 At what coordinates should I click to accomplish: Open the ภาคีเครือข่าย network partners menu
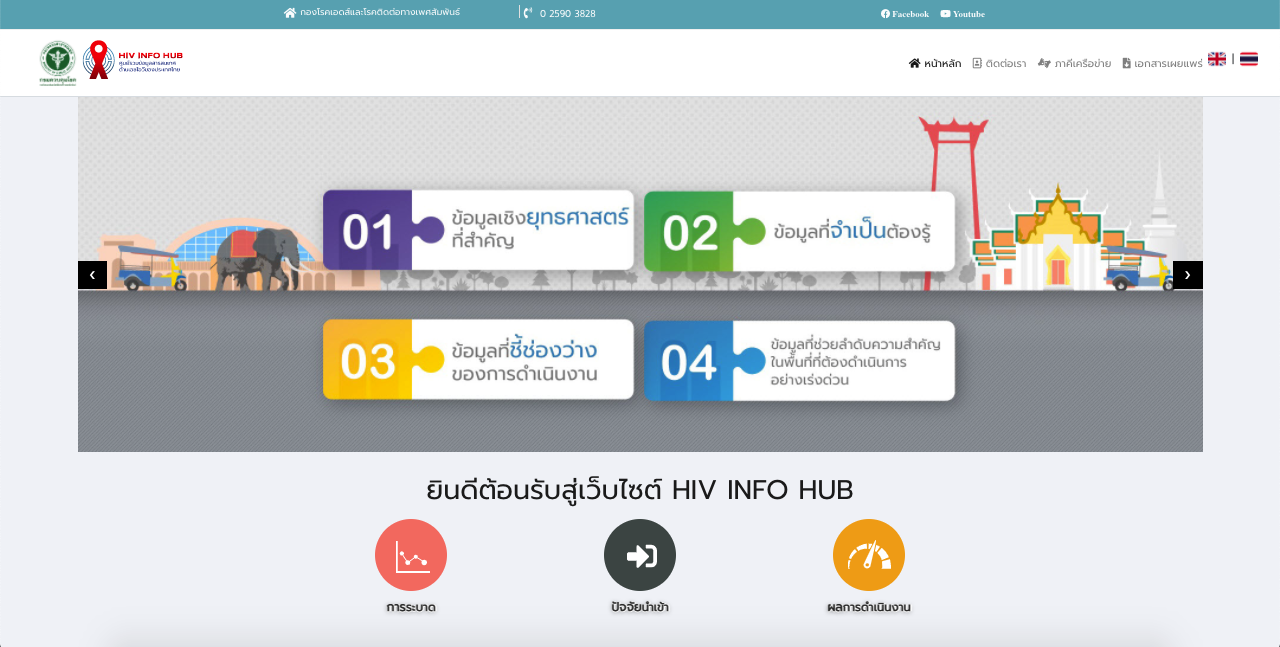(x=1074, y=63)
